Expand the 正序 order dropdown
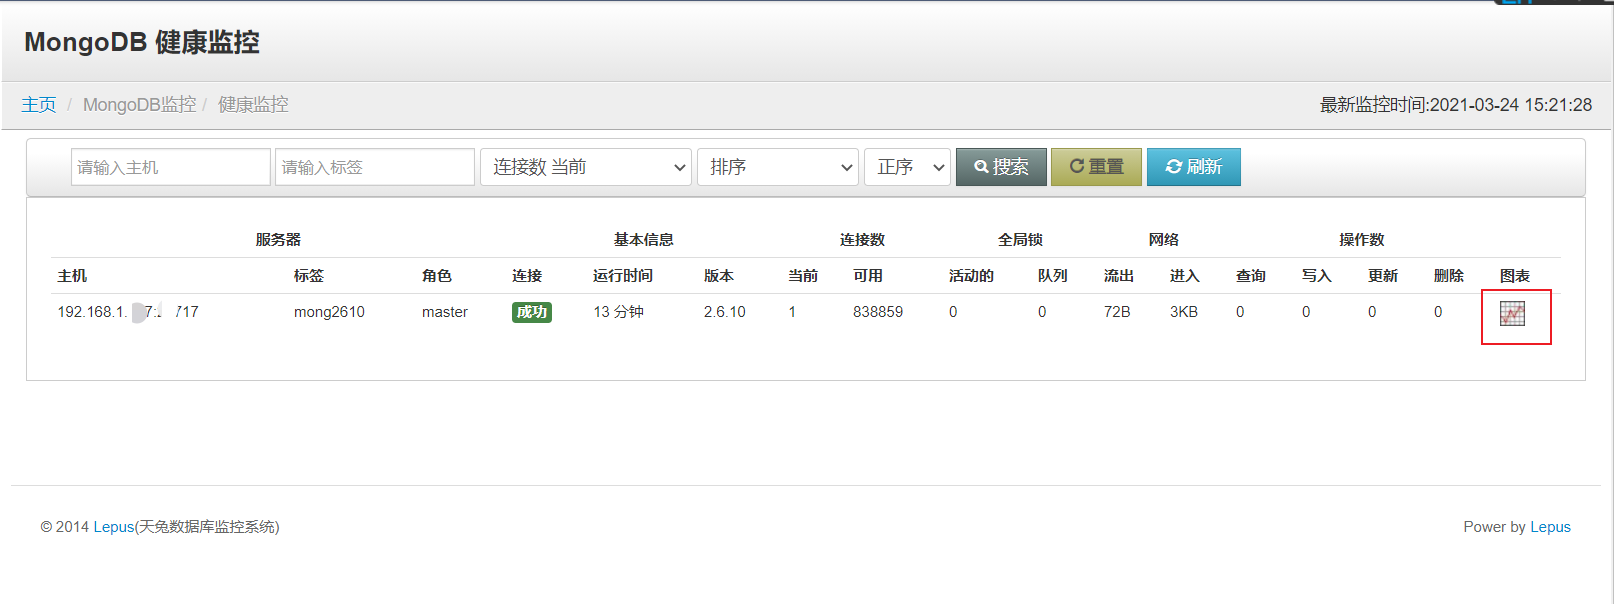The image size is (1614, 604). [907, 167]
